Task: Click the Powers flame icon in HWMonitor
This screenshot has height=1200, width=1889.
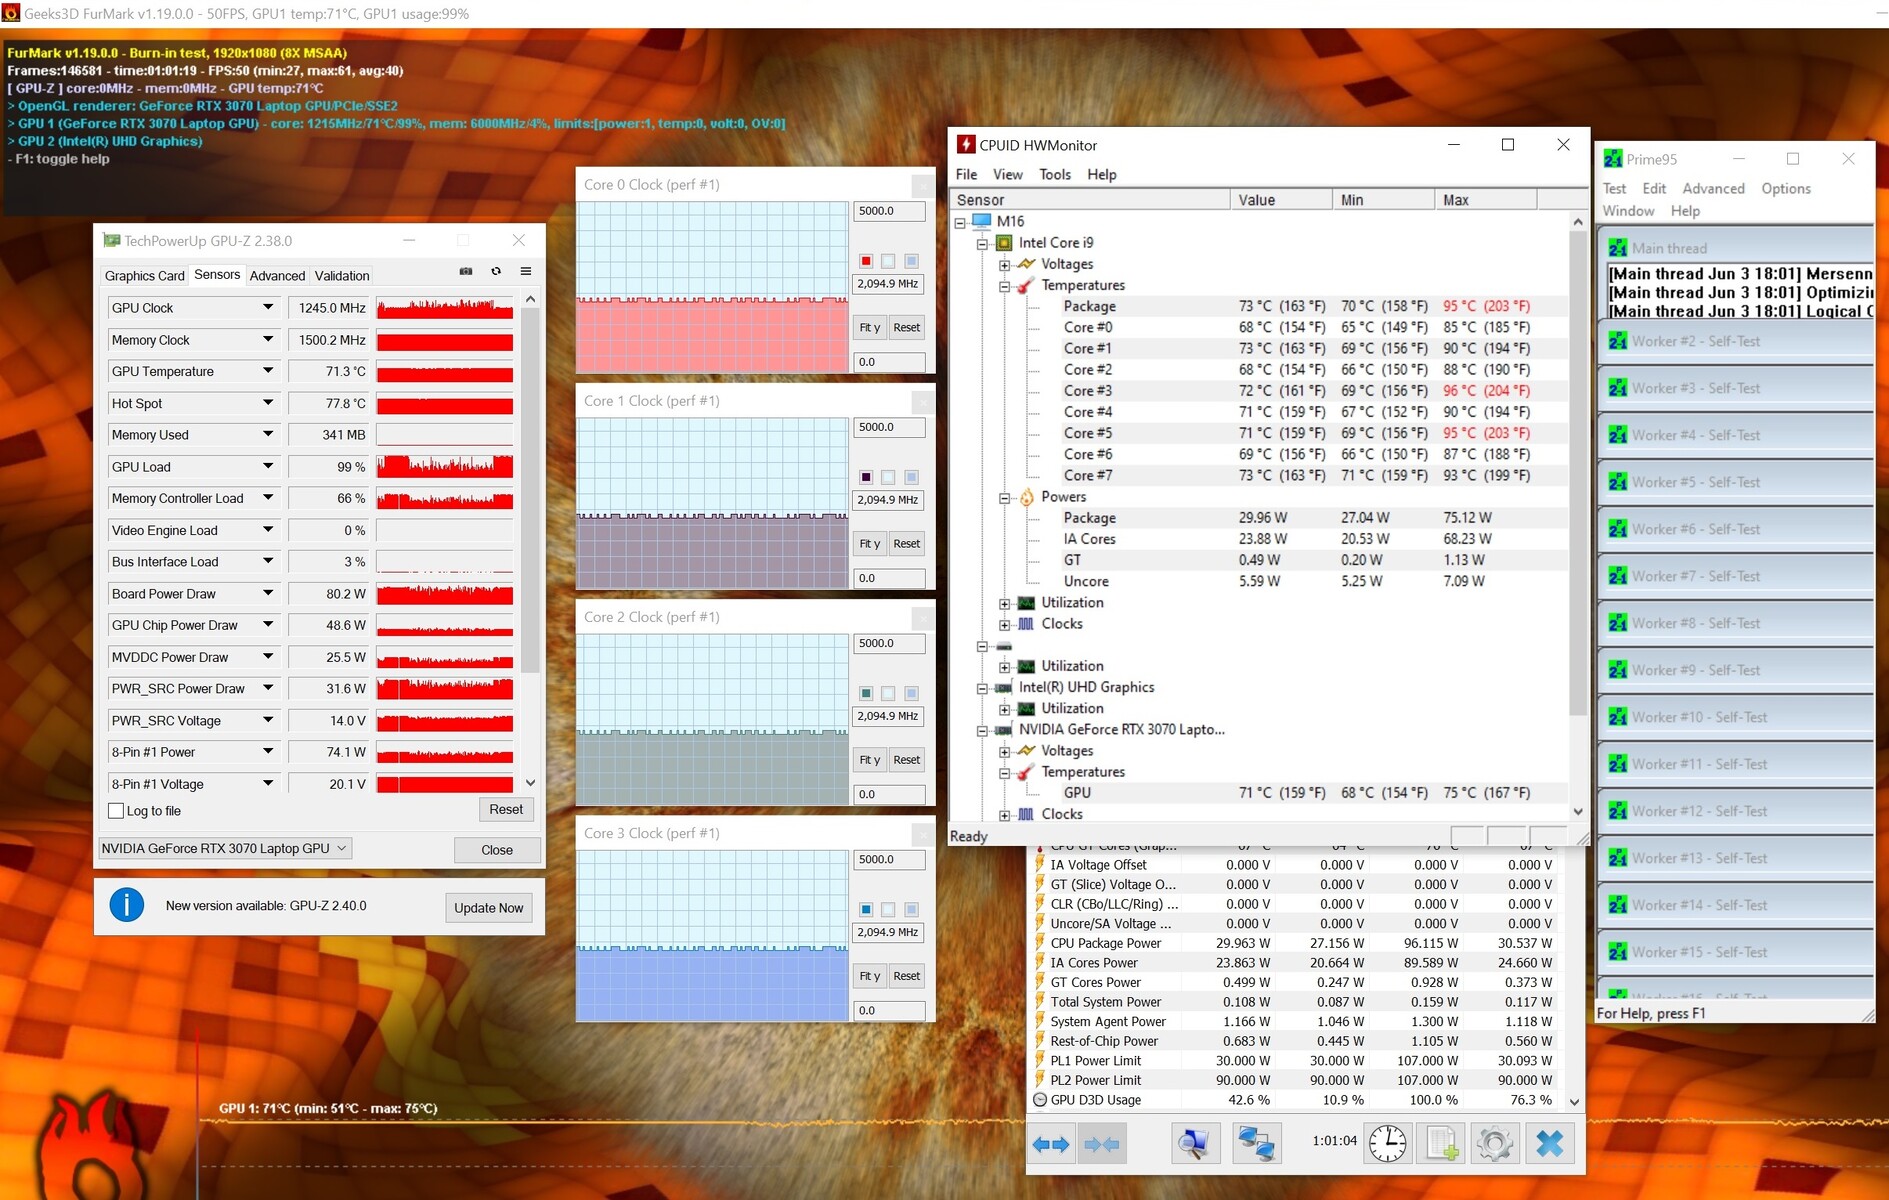Action: (1027, 497)
